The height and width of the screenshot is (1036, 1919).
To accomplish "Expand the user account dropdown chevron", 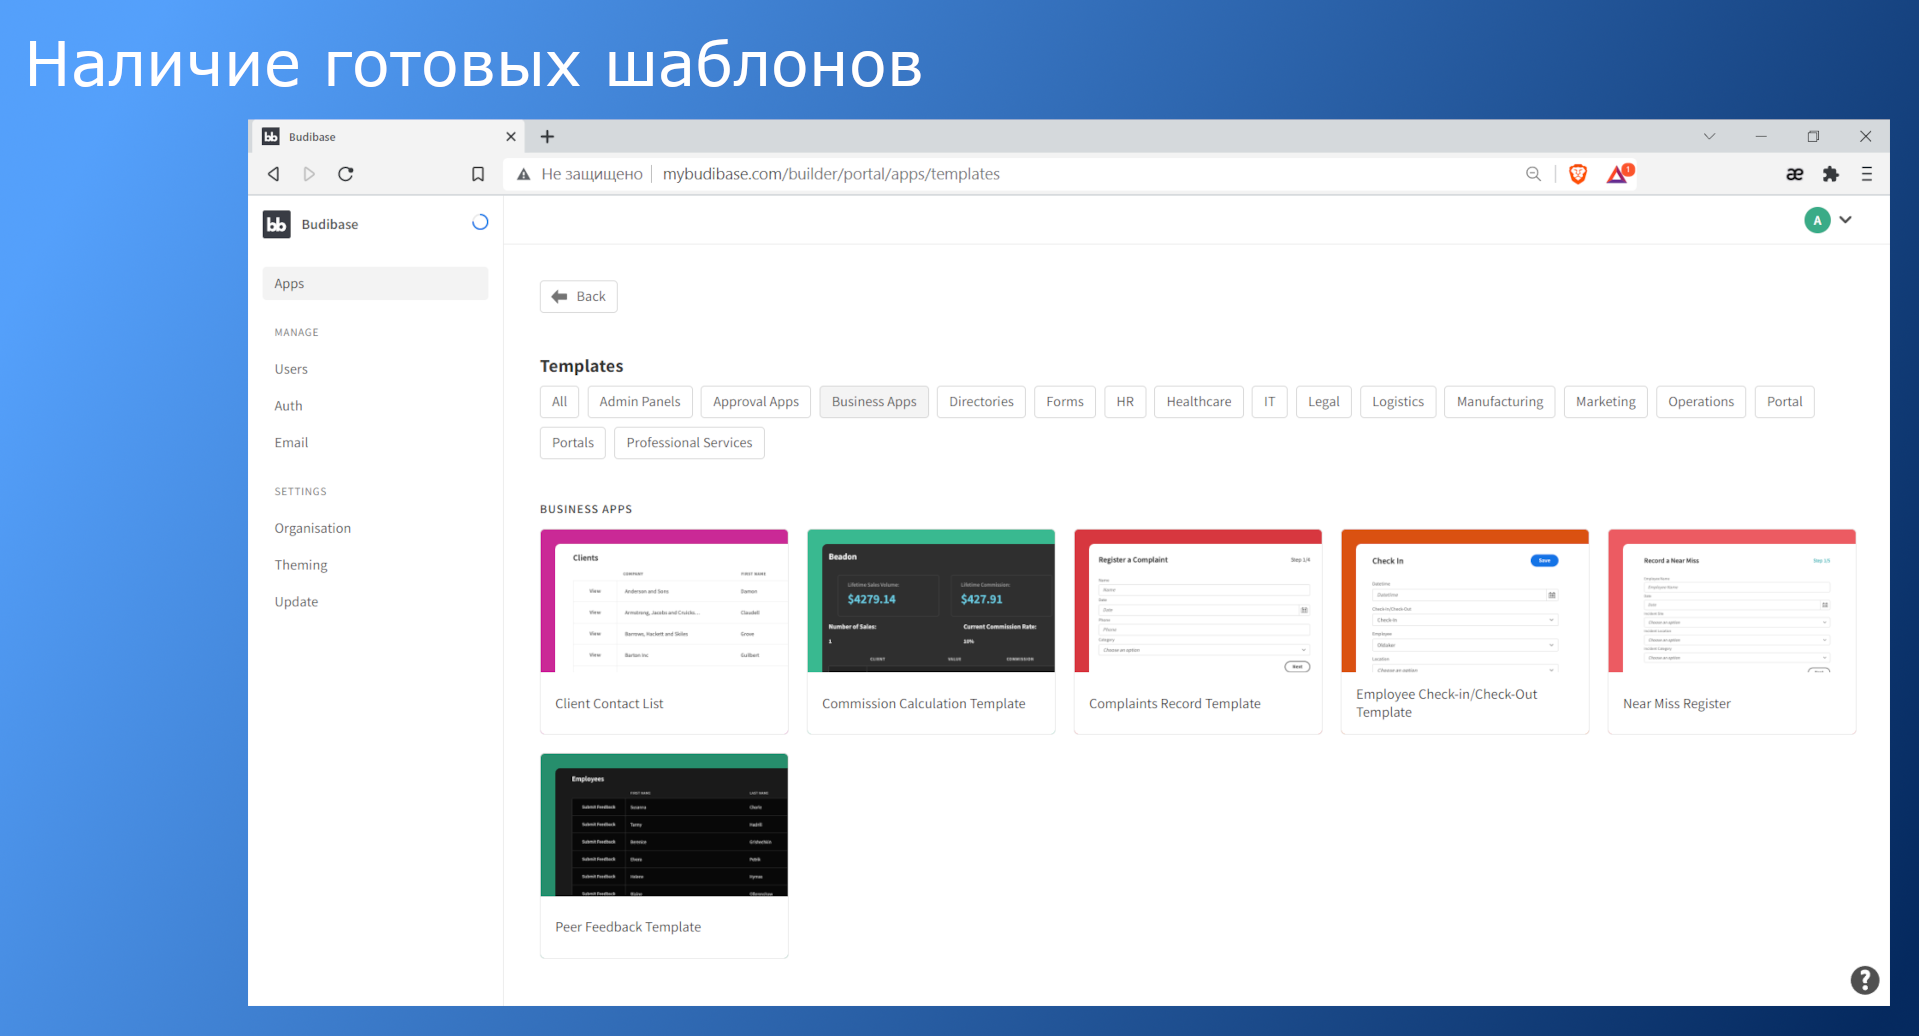I will pyautogui.click(x=1846, y=220).
